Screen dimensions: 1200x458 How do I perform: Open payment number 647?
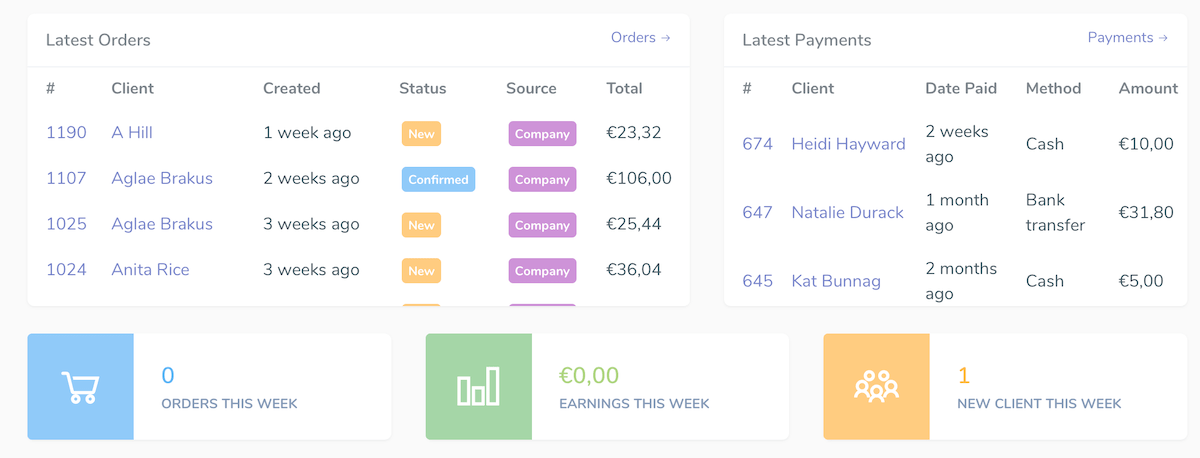point(757,213)
